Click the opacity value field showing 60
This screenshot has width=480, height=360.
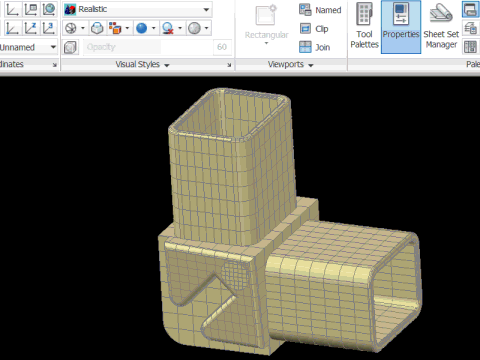[222, 47]
